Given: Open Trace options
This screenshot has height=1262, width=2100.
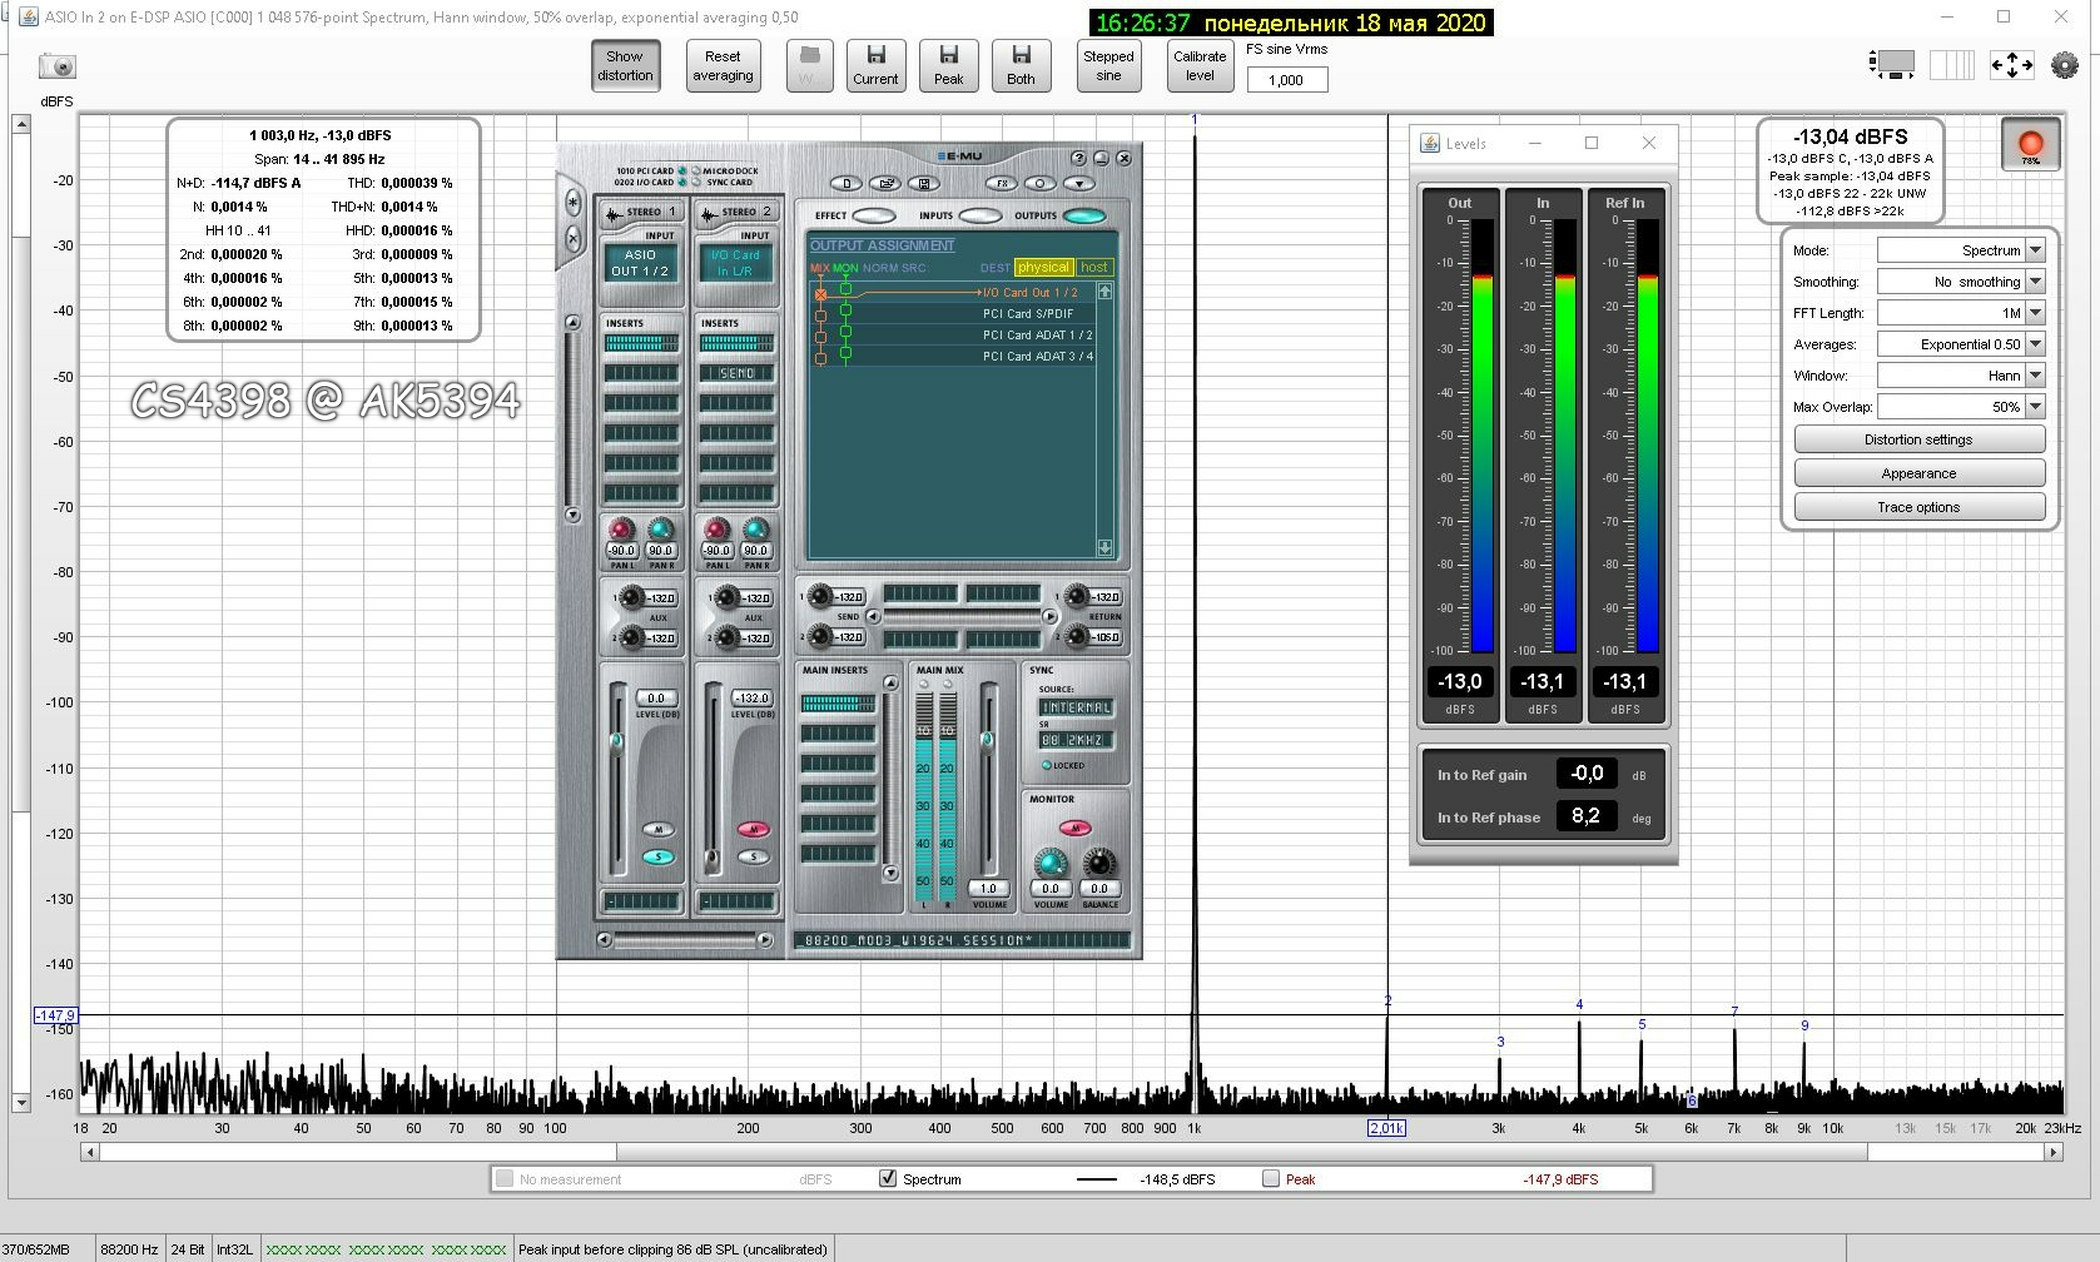Looking at the screenshot, I should tap(1918, 508).
